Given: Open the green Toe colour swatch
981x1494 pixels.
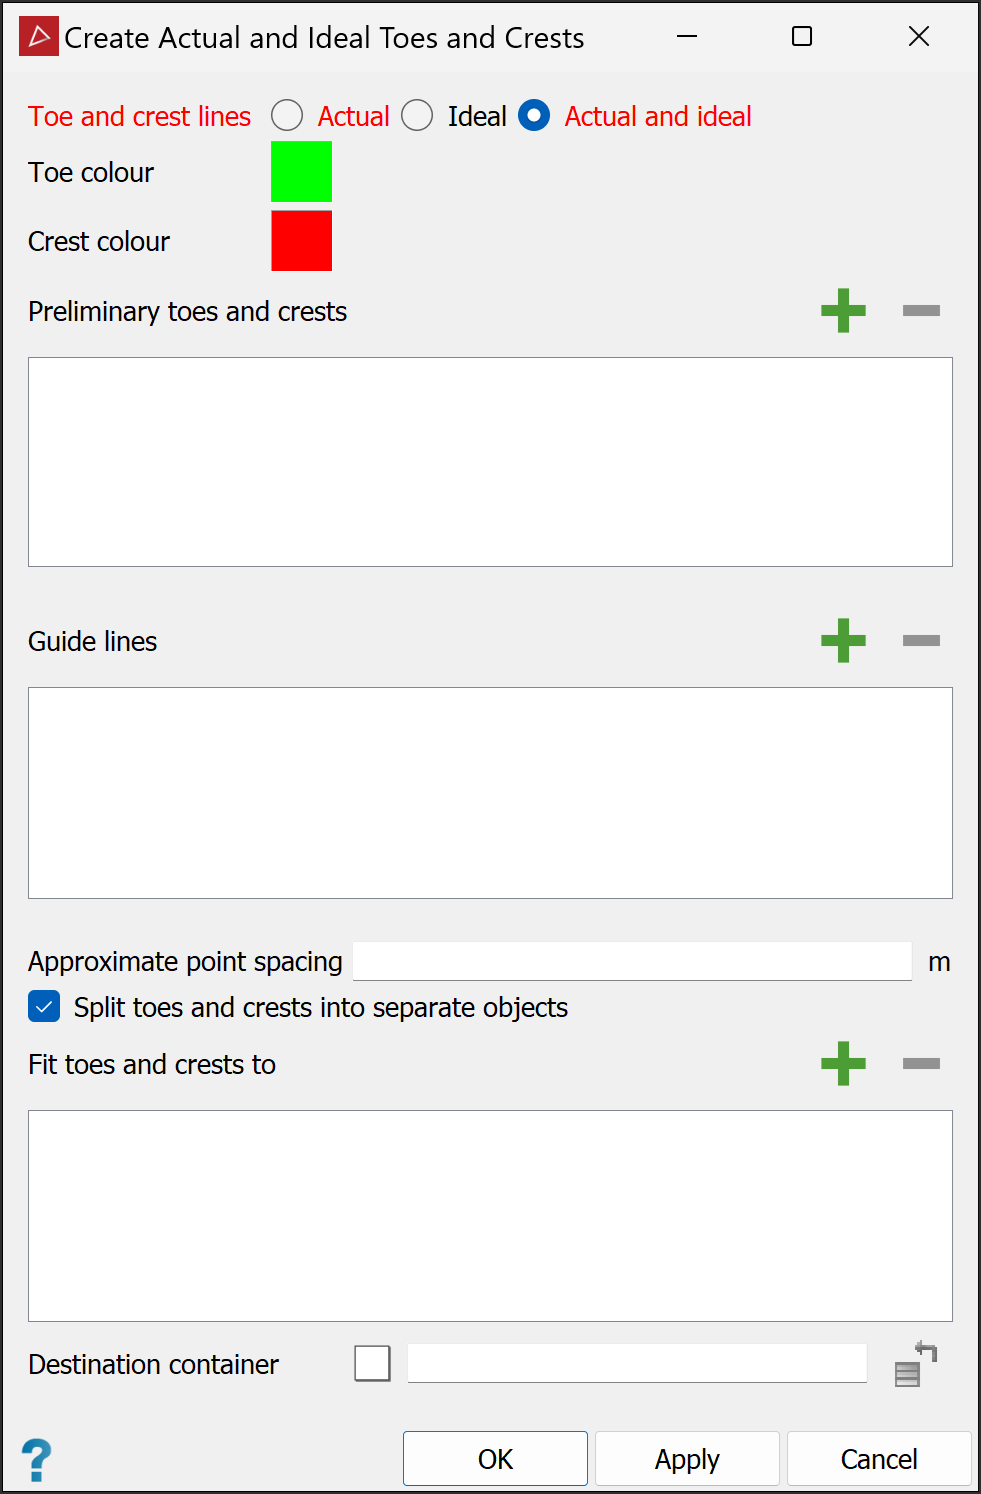Looking at the screenshot, I should point(301,172).
